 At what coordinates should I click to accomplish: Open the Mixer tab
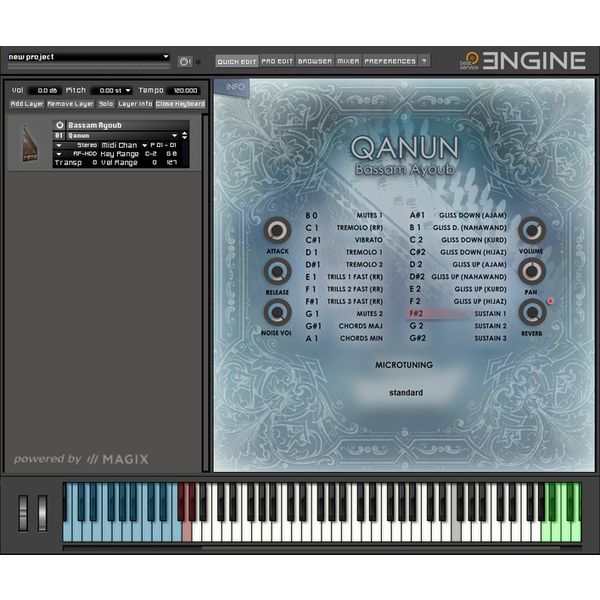tap(348, 61)
